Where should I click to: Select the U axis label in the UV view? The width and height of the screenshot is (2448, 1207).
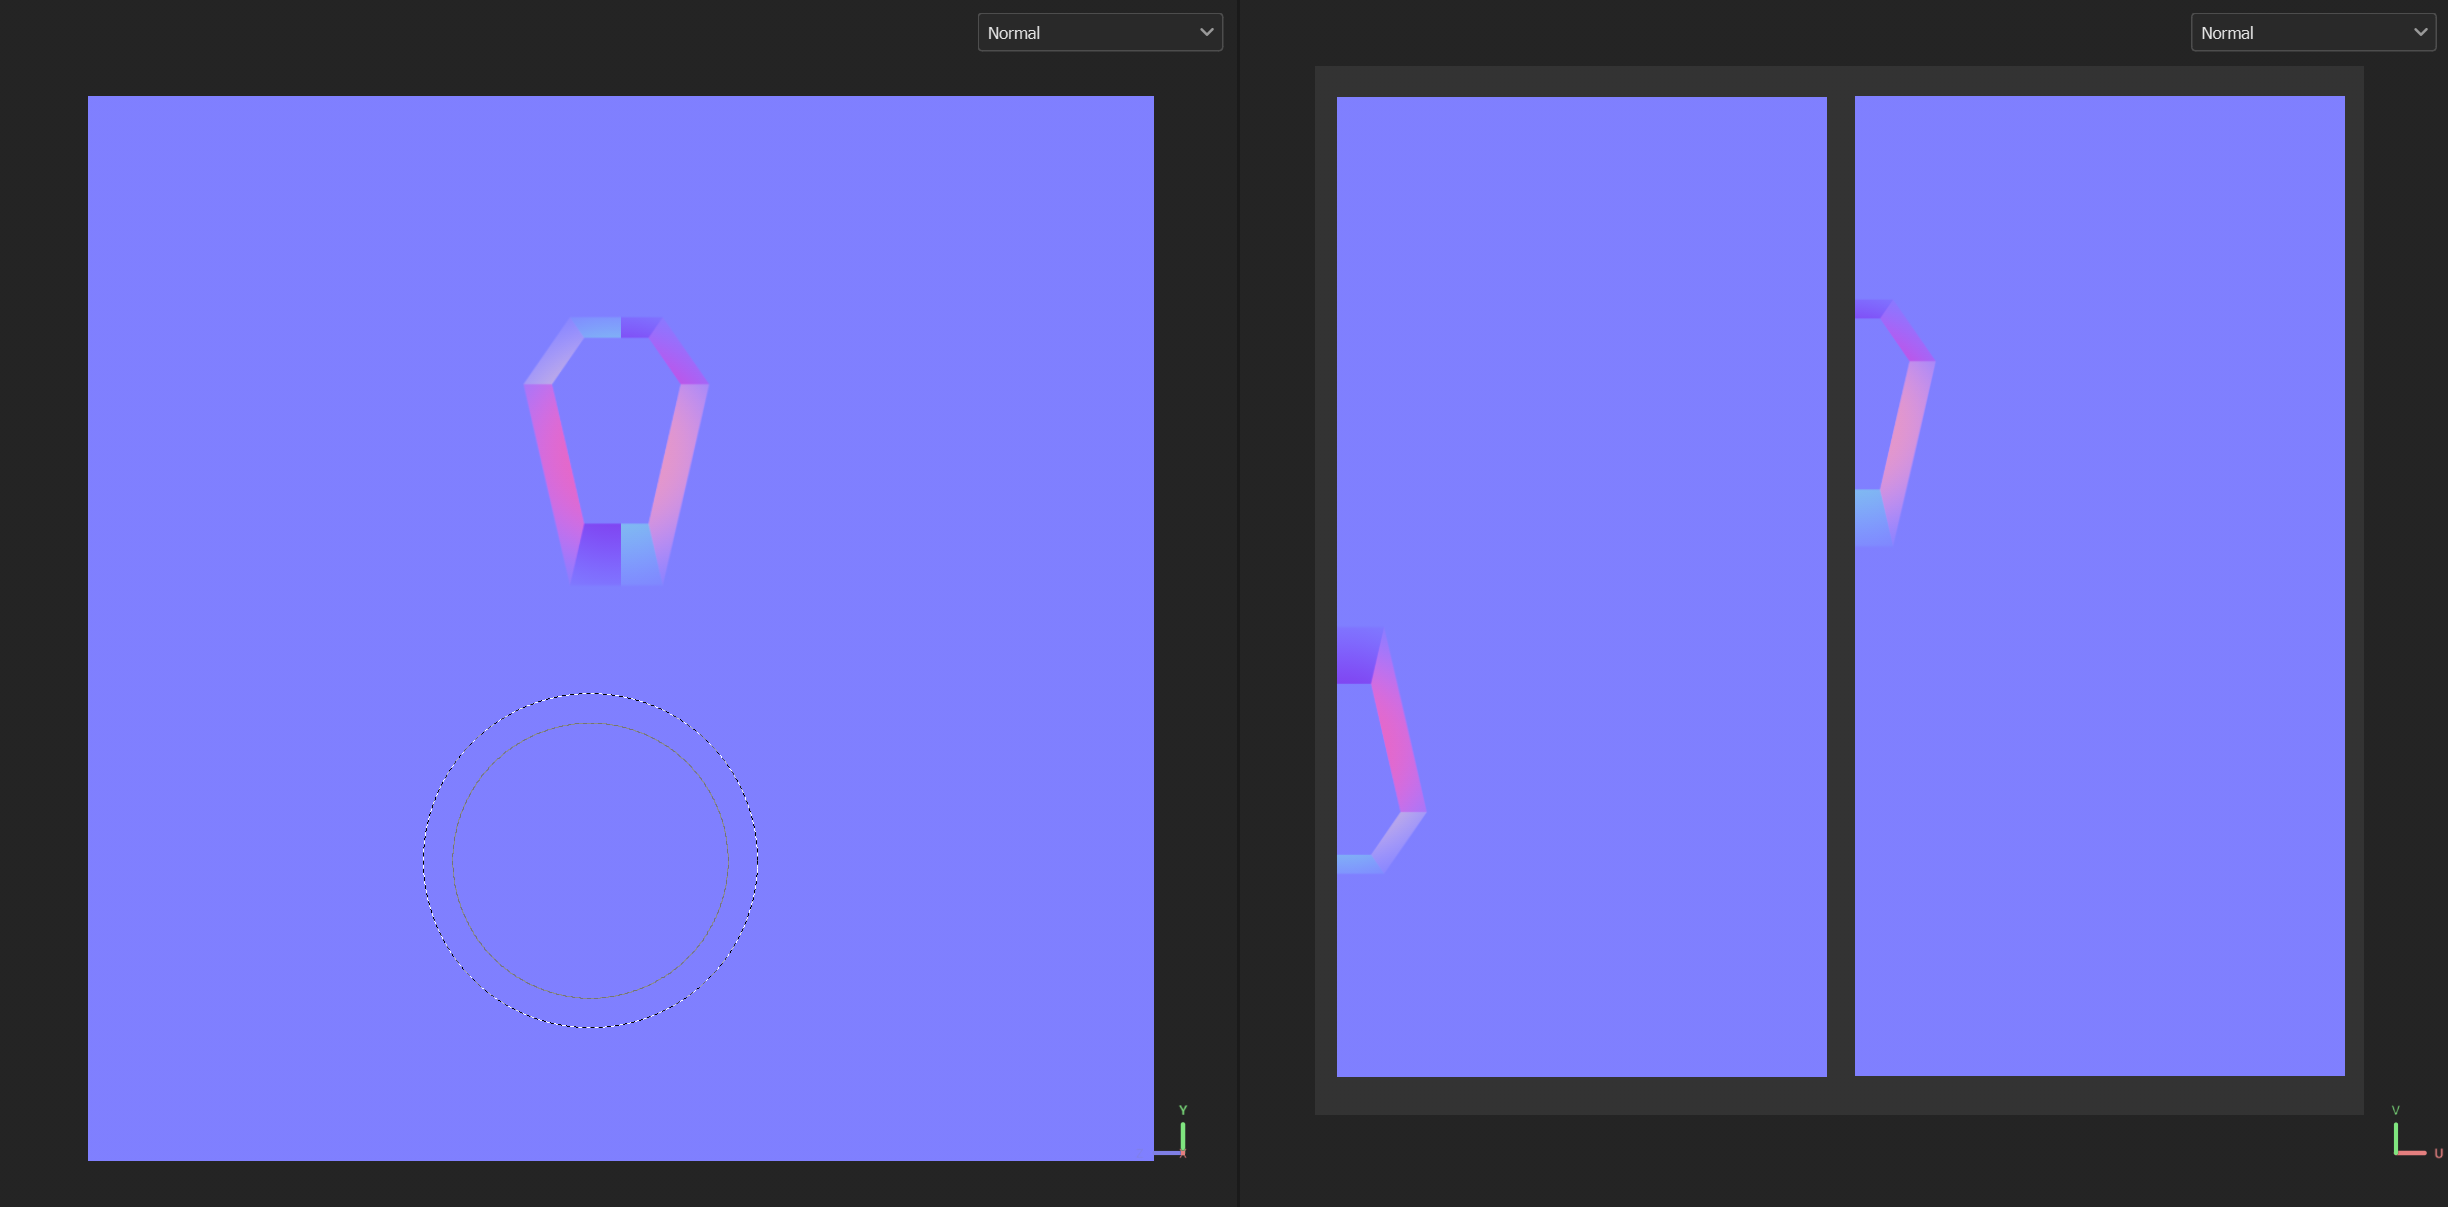tap(2438, 1154)
